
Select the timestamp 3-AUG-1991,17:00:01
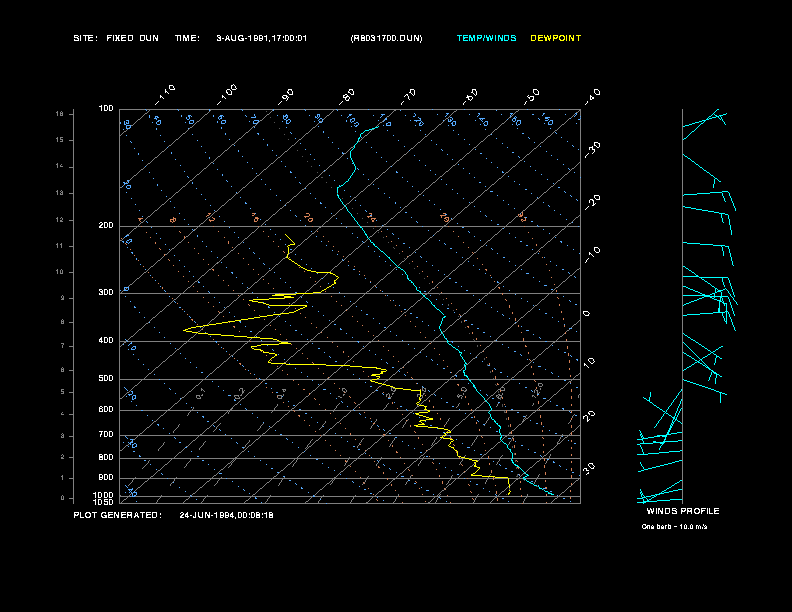point(262,38)
